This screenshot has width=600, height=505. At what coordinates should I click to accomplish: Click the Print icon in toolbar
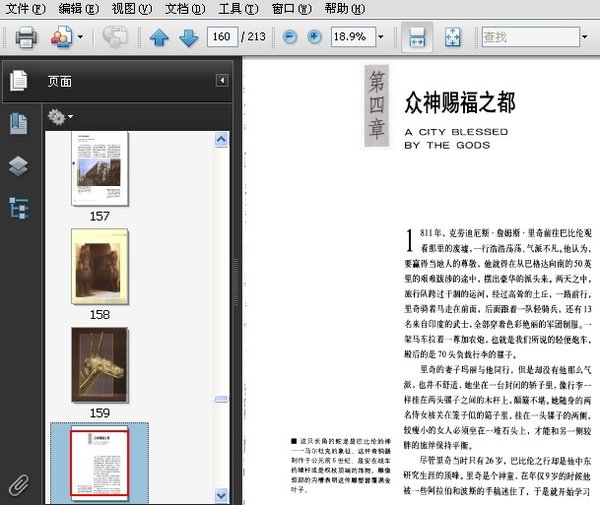26,38
